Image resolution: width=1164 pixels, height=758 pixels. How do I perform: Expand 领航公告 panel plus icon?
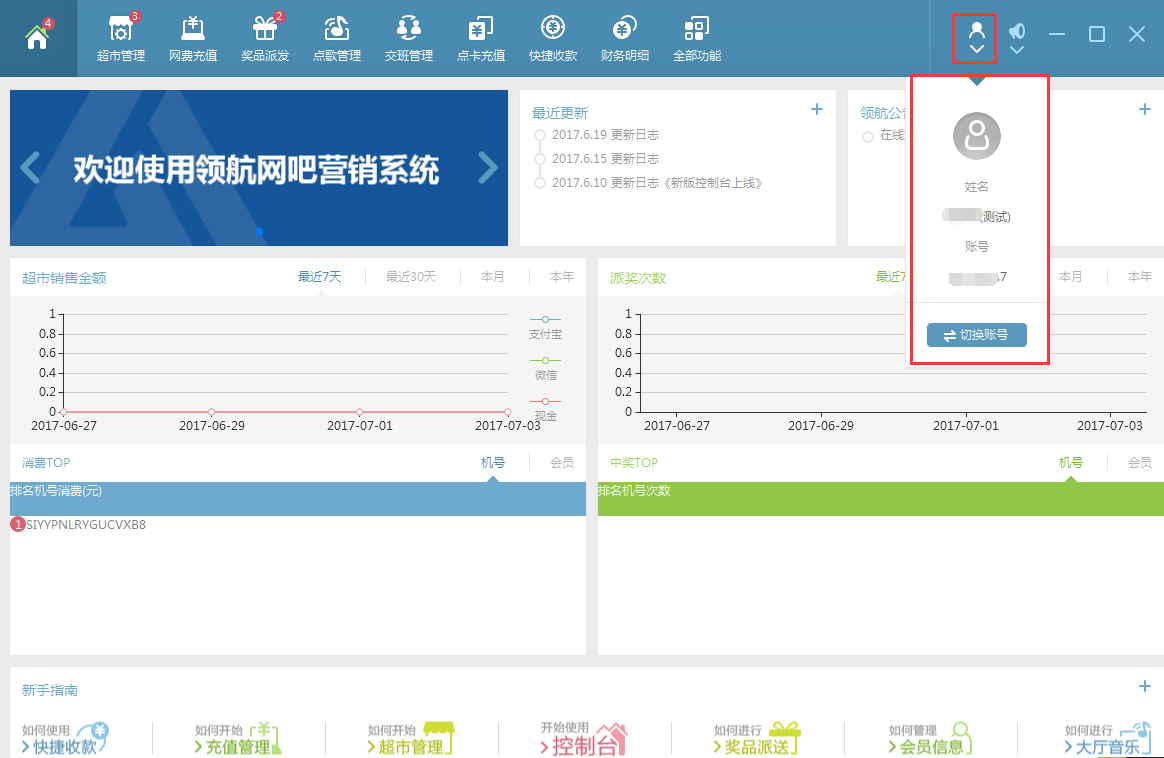1145,109
